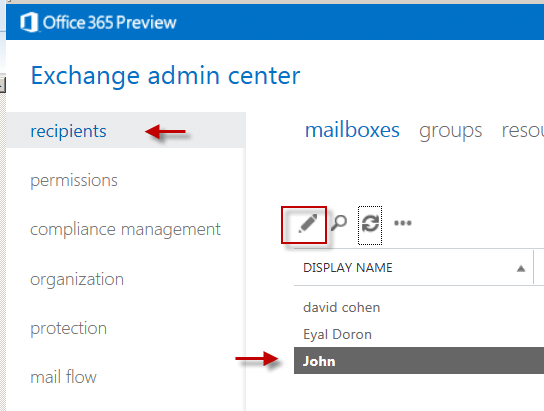Image resolution: width=544 pixels, height=411 pixels.
Task: Sort using the Display Name arrow
Action: pyautogui.click(x=520, y=268)
